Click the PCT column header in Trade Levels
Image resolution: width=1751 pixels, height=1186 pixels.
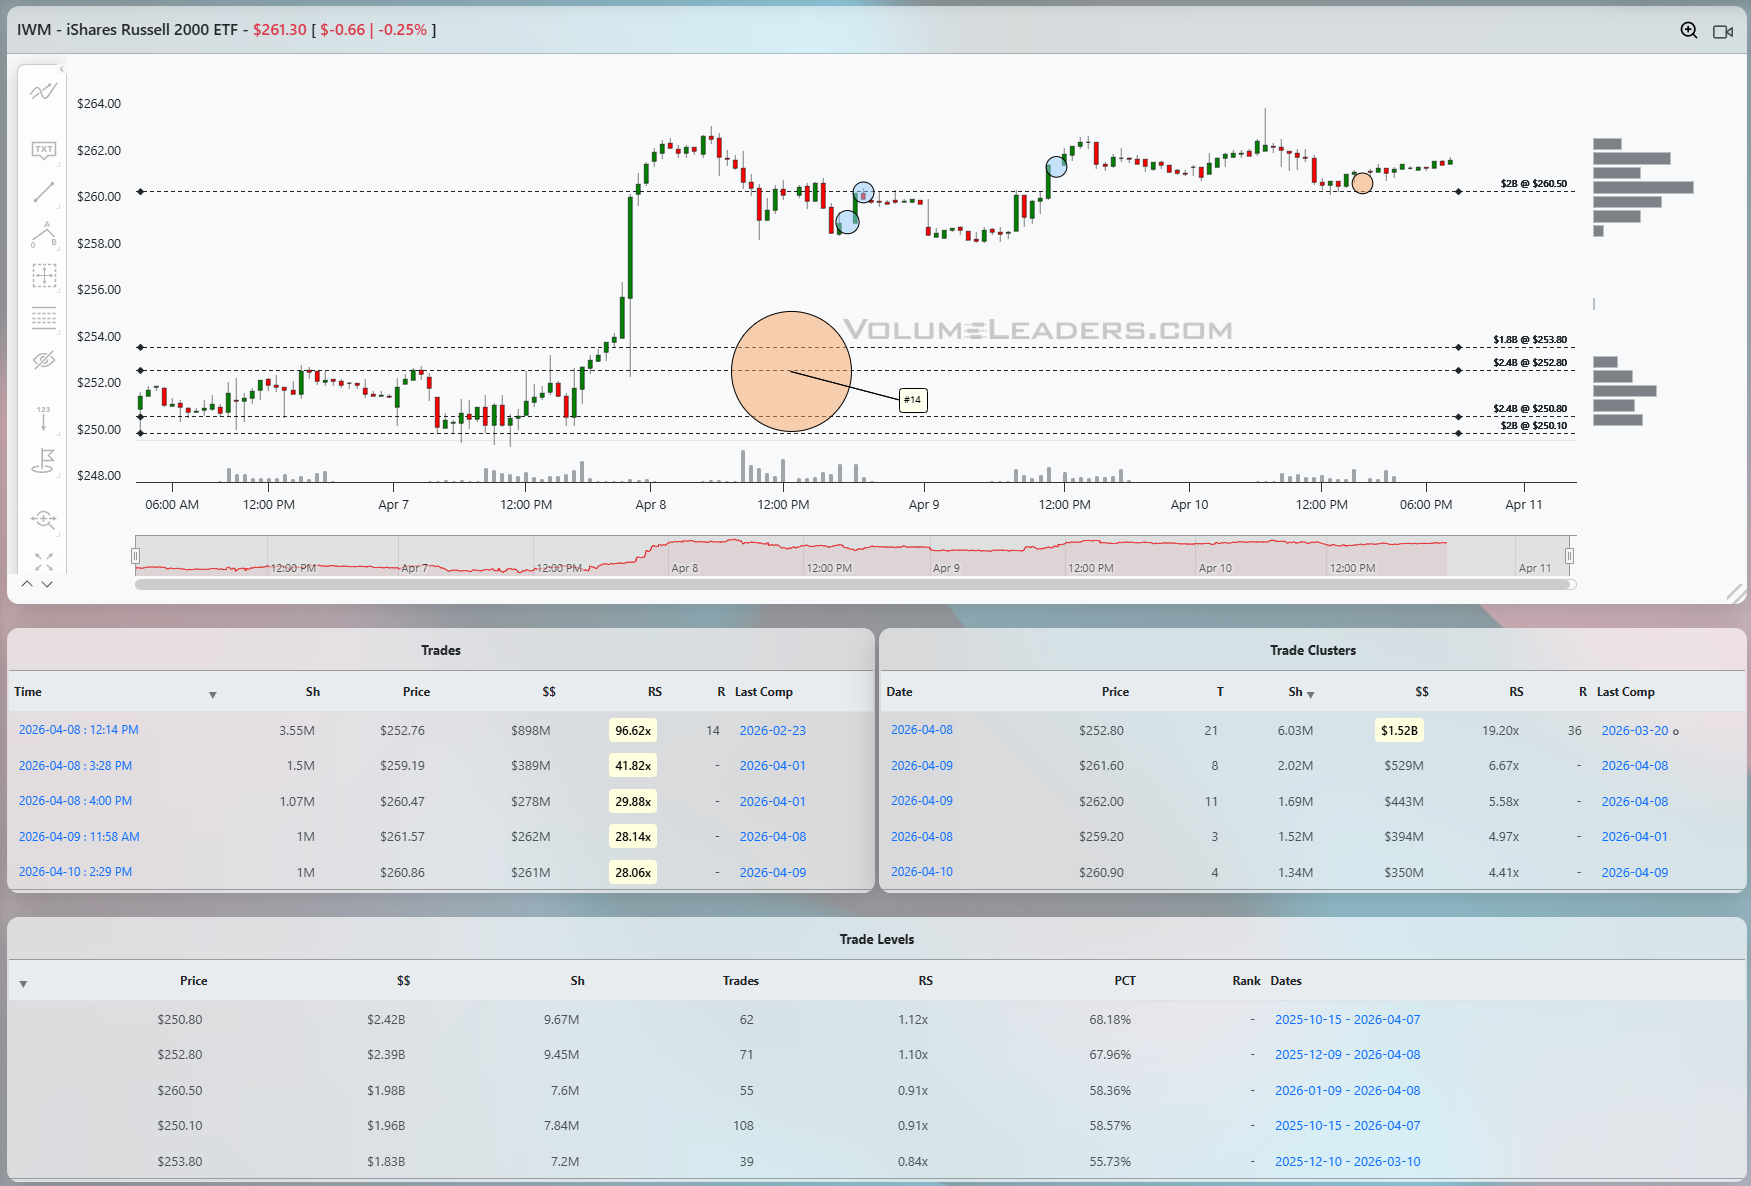1125,981
